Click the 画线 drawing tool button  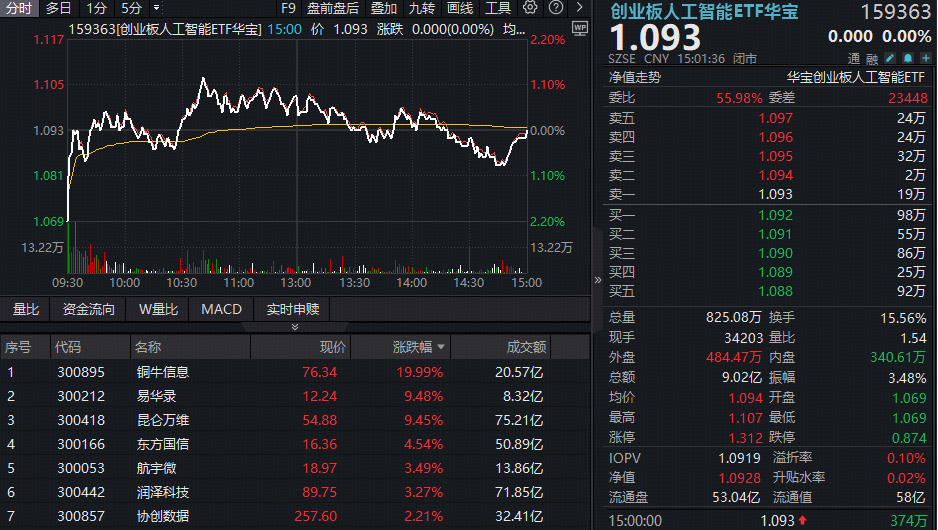460,8
